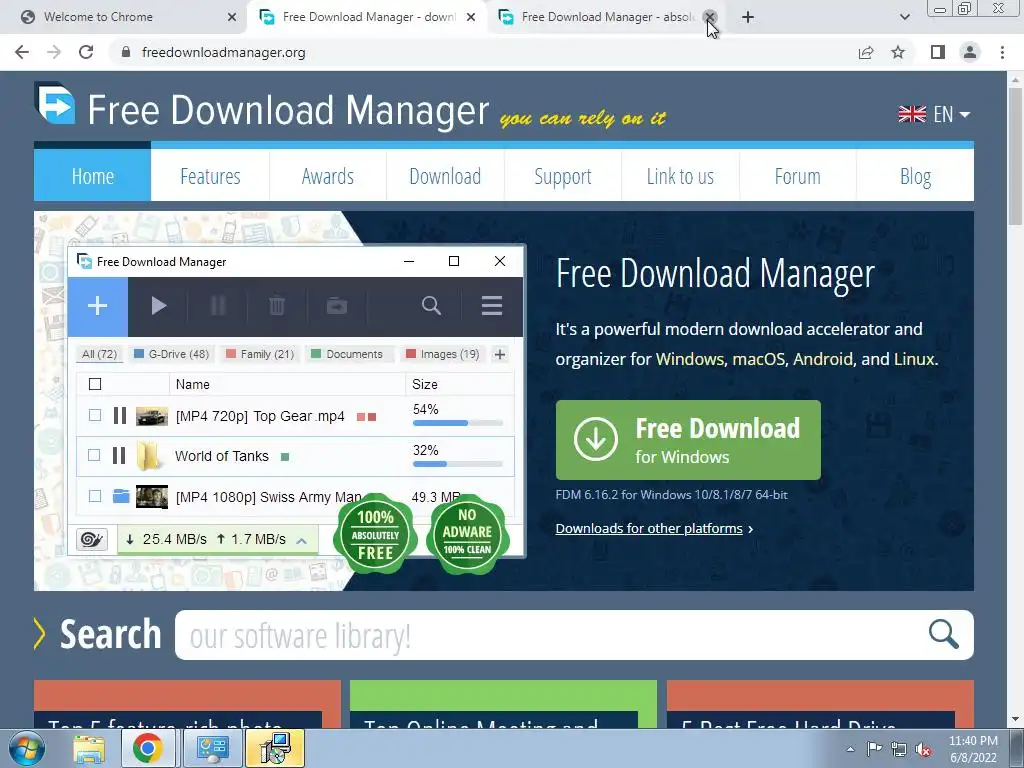
Task: Select the G-Drive (48) filter tag
Action: [172, 354]
